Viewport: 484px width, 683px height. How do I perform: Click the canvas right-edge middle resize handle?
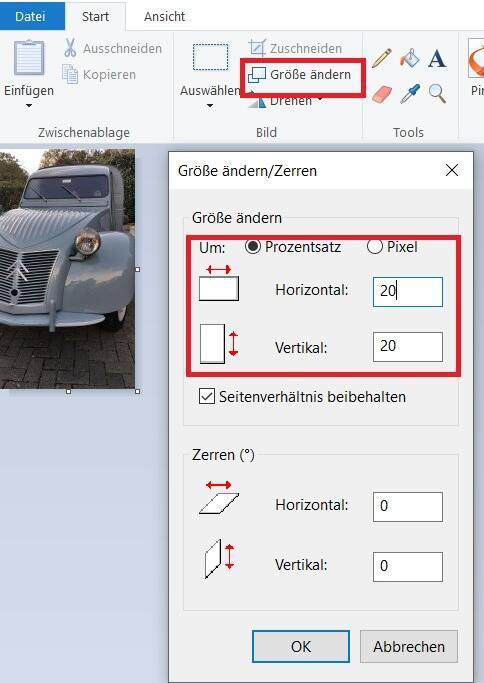pyautogui.click(x=138, y=270)
